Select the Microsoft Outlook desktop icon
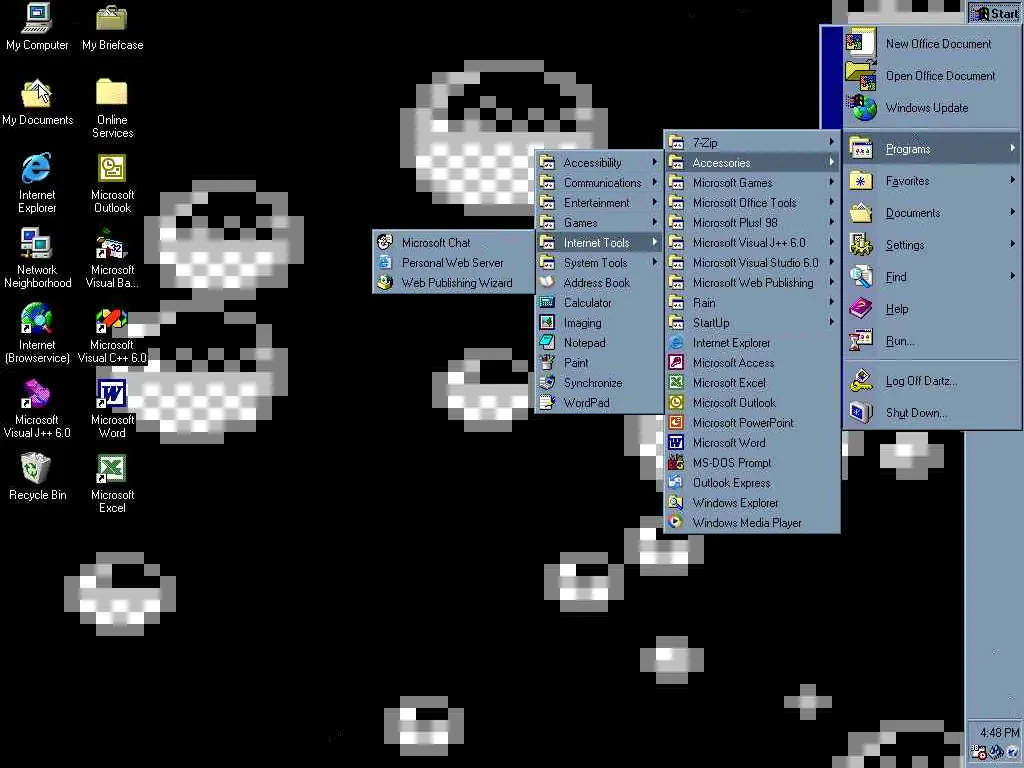This screenshot has width=1024, height=768. (112, 184)
